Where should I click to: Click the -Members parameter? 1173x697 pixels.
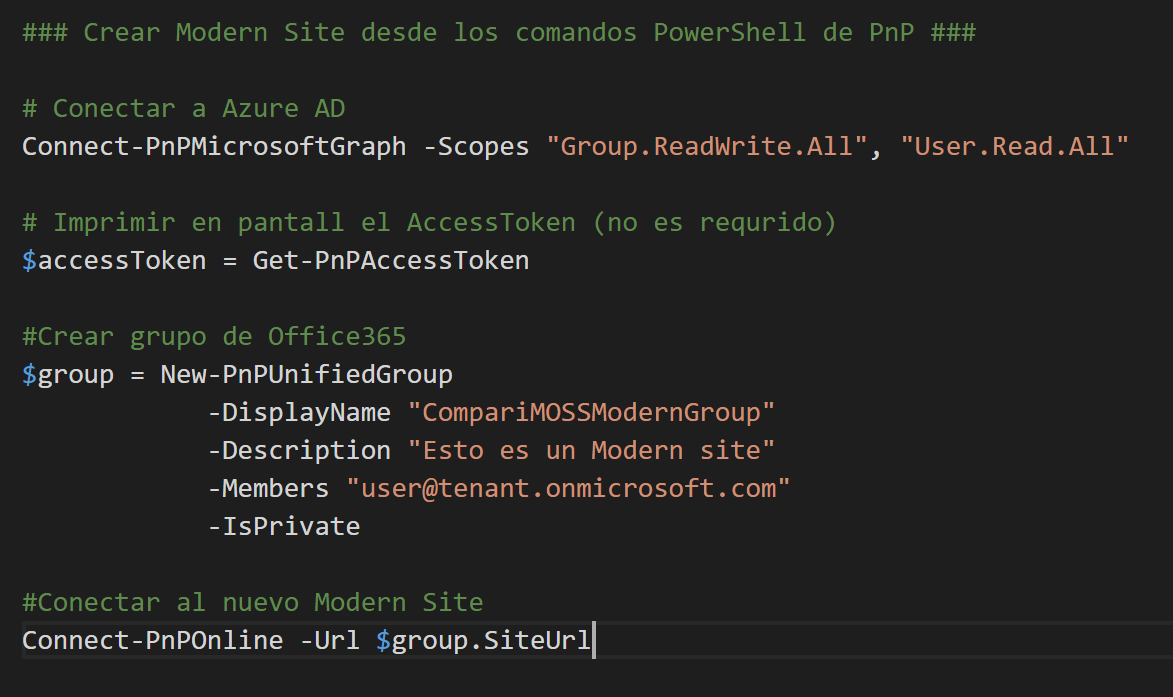(268, 488)
